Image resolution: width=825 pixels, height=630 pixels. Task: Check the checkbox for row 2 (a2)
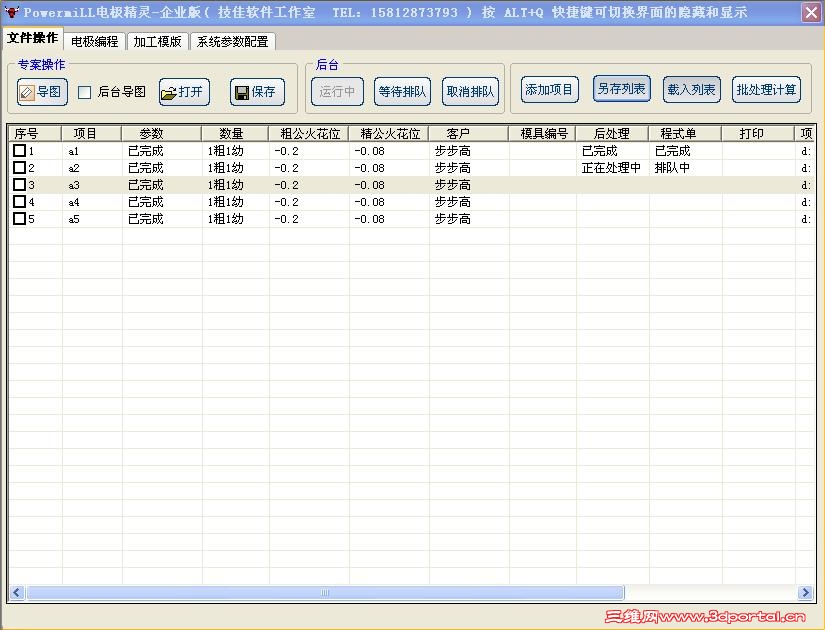tap(19, 167)
